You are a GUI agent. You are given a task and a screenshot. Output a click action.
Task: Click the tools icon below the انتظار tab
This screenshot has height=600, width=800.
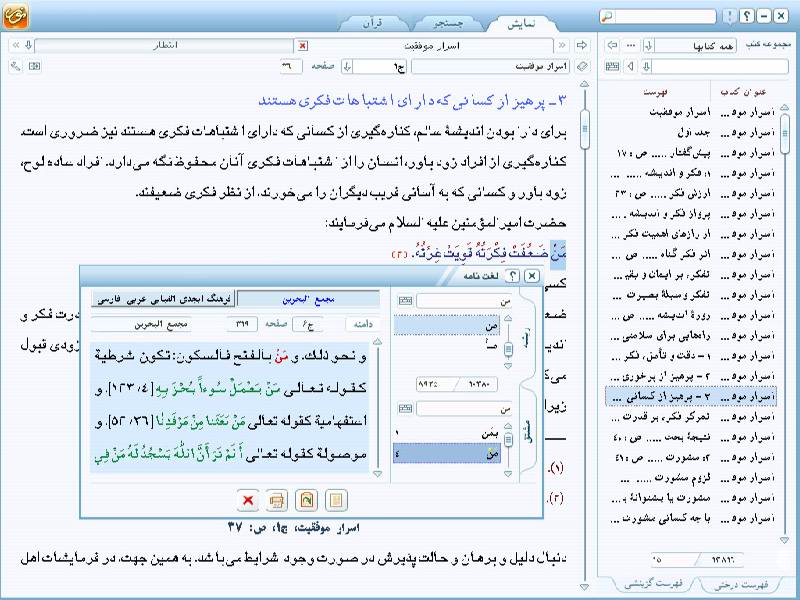pos(16,66)
